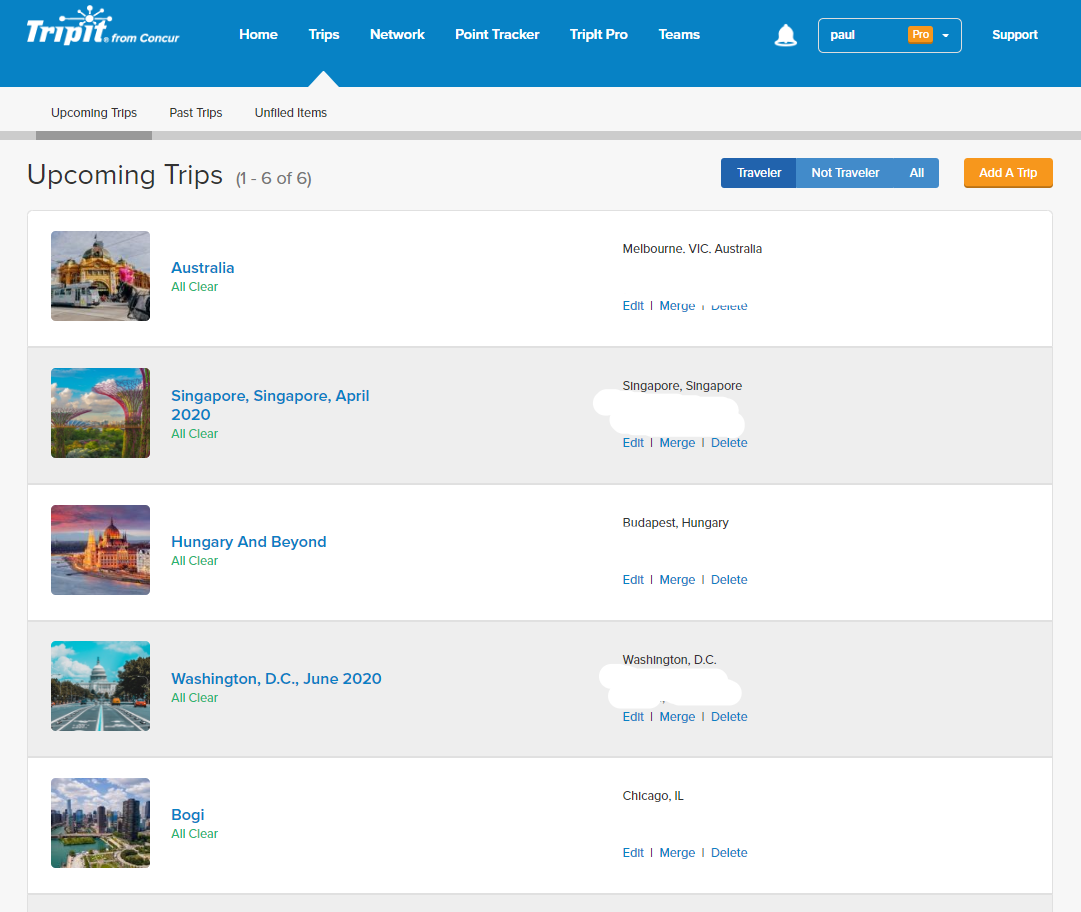
Task: Click the All Clear status under Australia
Action: click(194, 287)
